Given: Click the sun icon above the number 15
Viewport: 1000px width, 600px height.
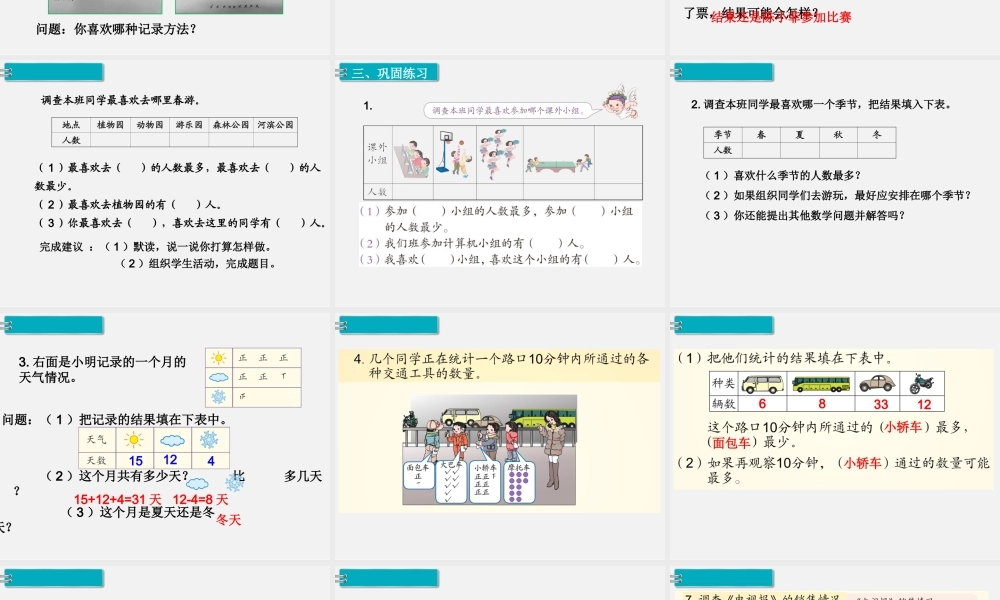Looking at the screenshot, I should coord(136,440).
